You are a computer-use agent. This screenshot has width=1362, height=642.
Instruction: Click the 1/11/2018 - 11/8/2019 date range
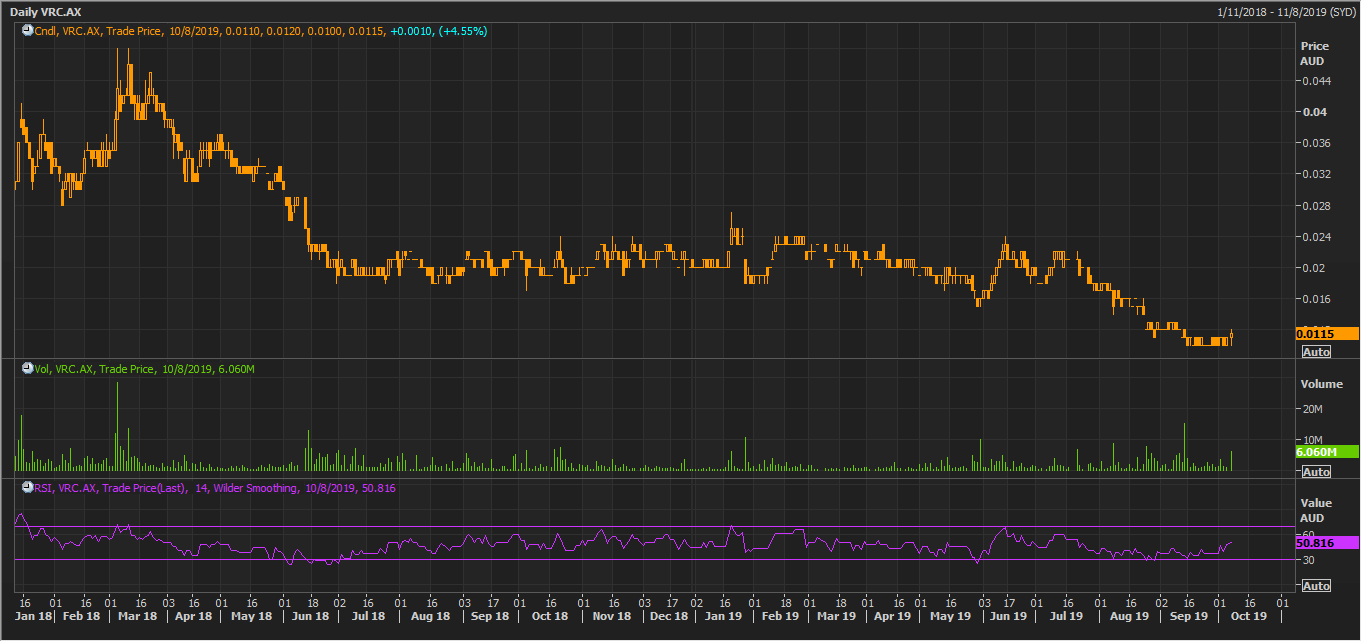(x=1286, y=11)
